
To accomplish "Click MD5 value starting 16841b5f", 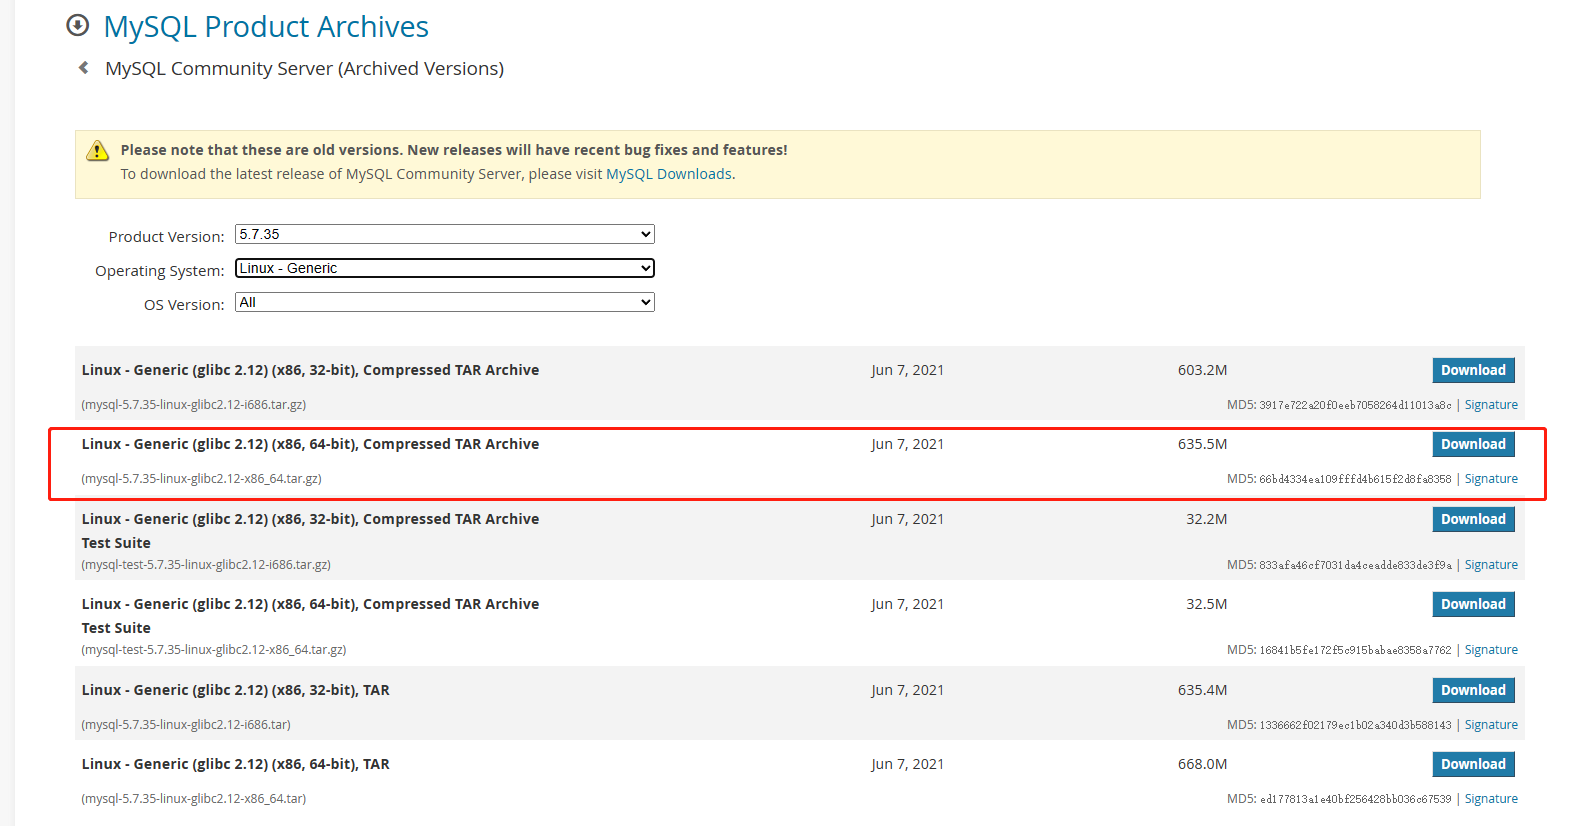I will pyautogui.click(x=1355, y=650).
